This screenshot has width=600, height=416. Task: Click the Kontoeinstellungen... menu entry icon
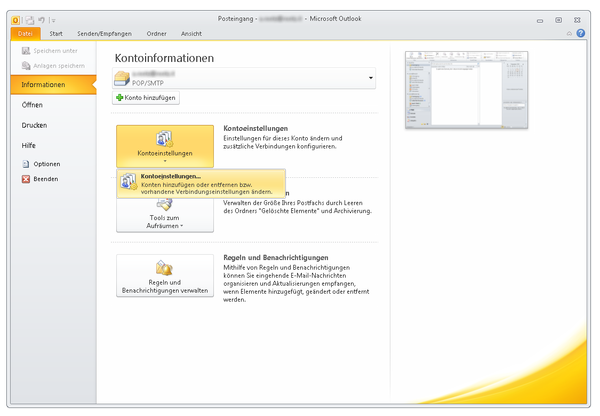(129, 181)
